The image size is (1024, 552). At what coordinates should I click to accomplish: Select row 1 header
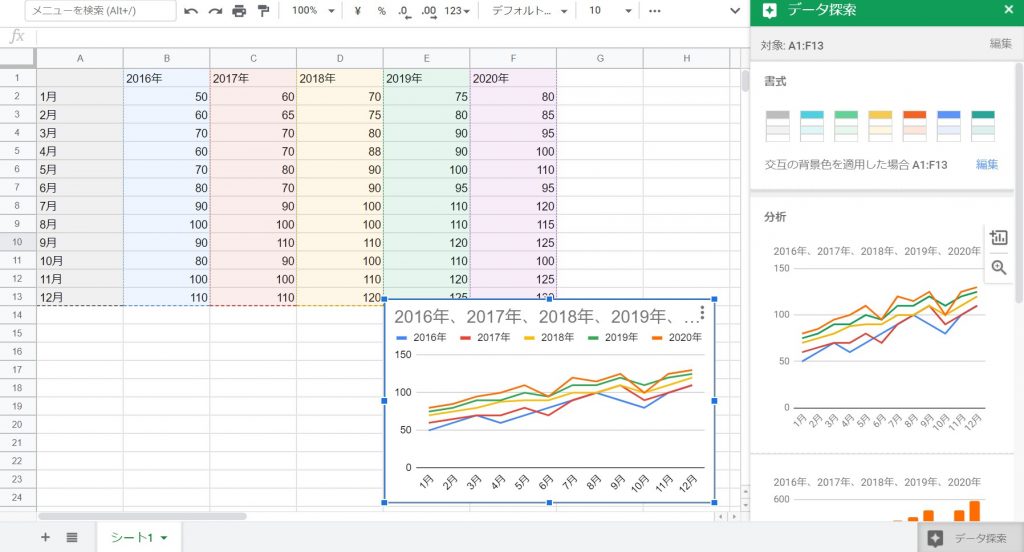pos(18,78)
